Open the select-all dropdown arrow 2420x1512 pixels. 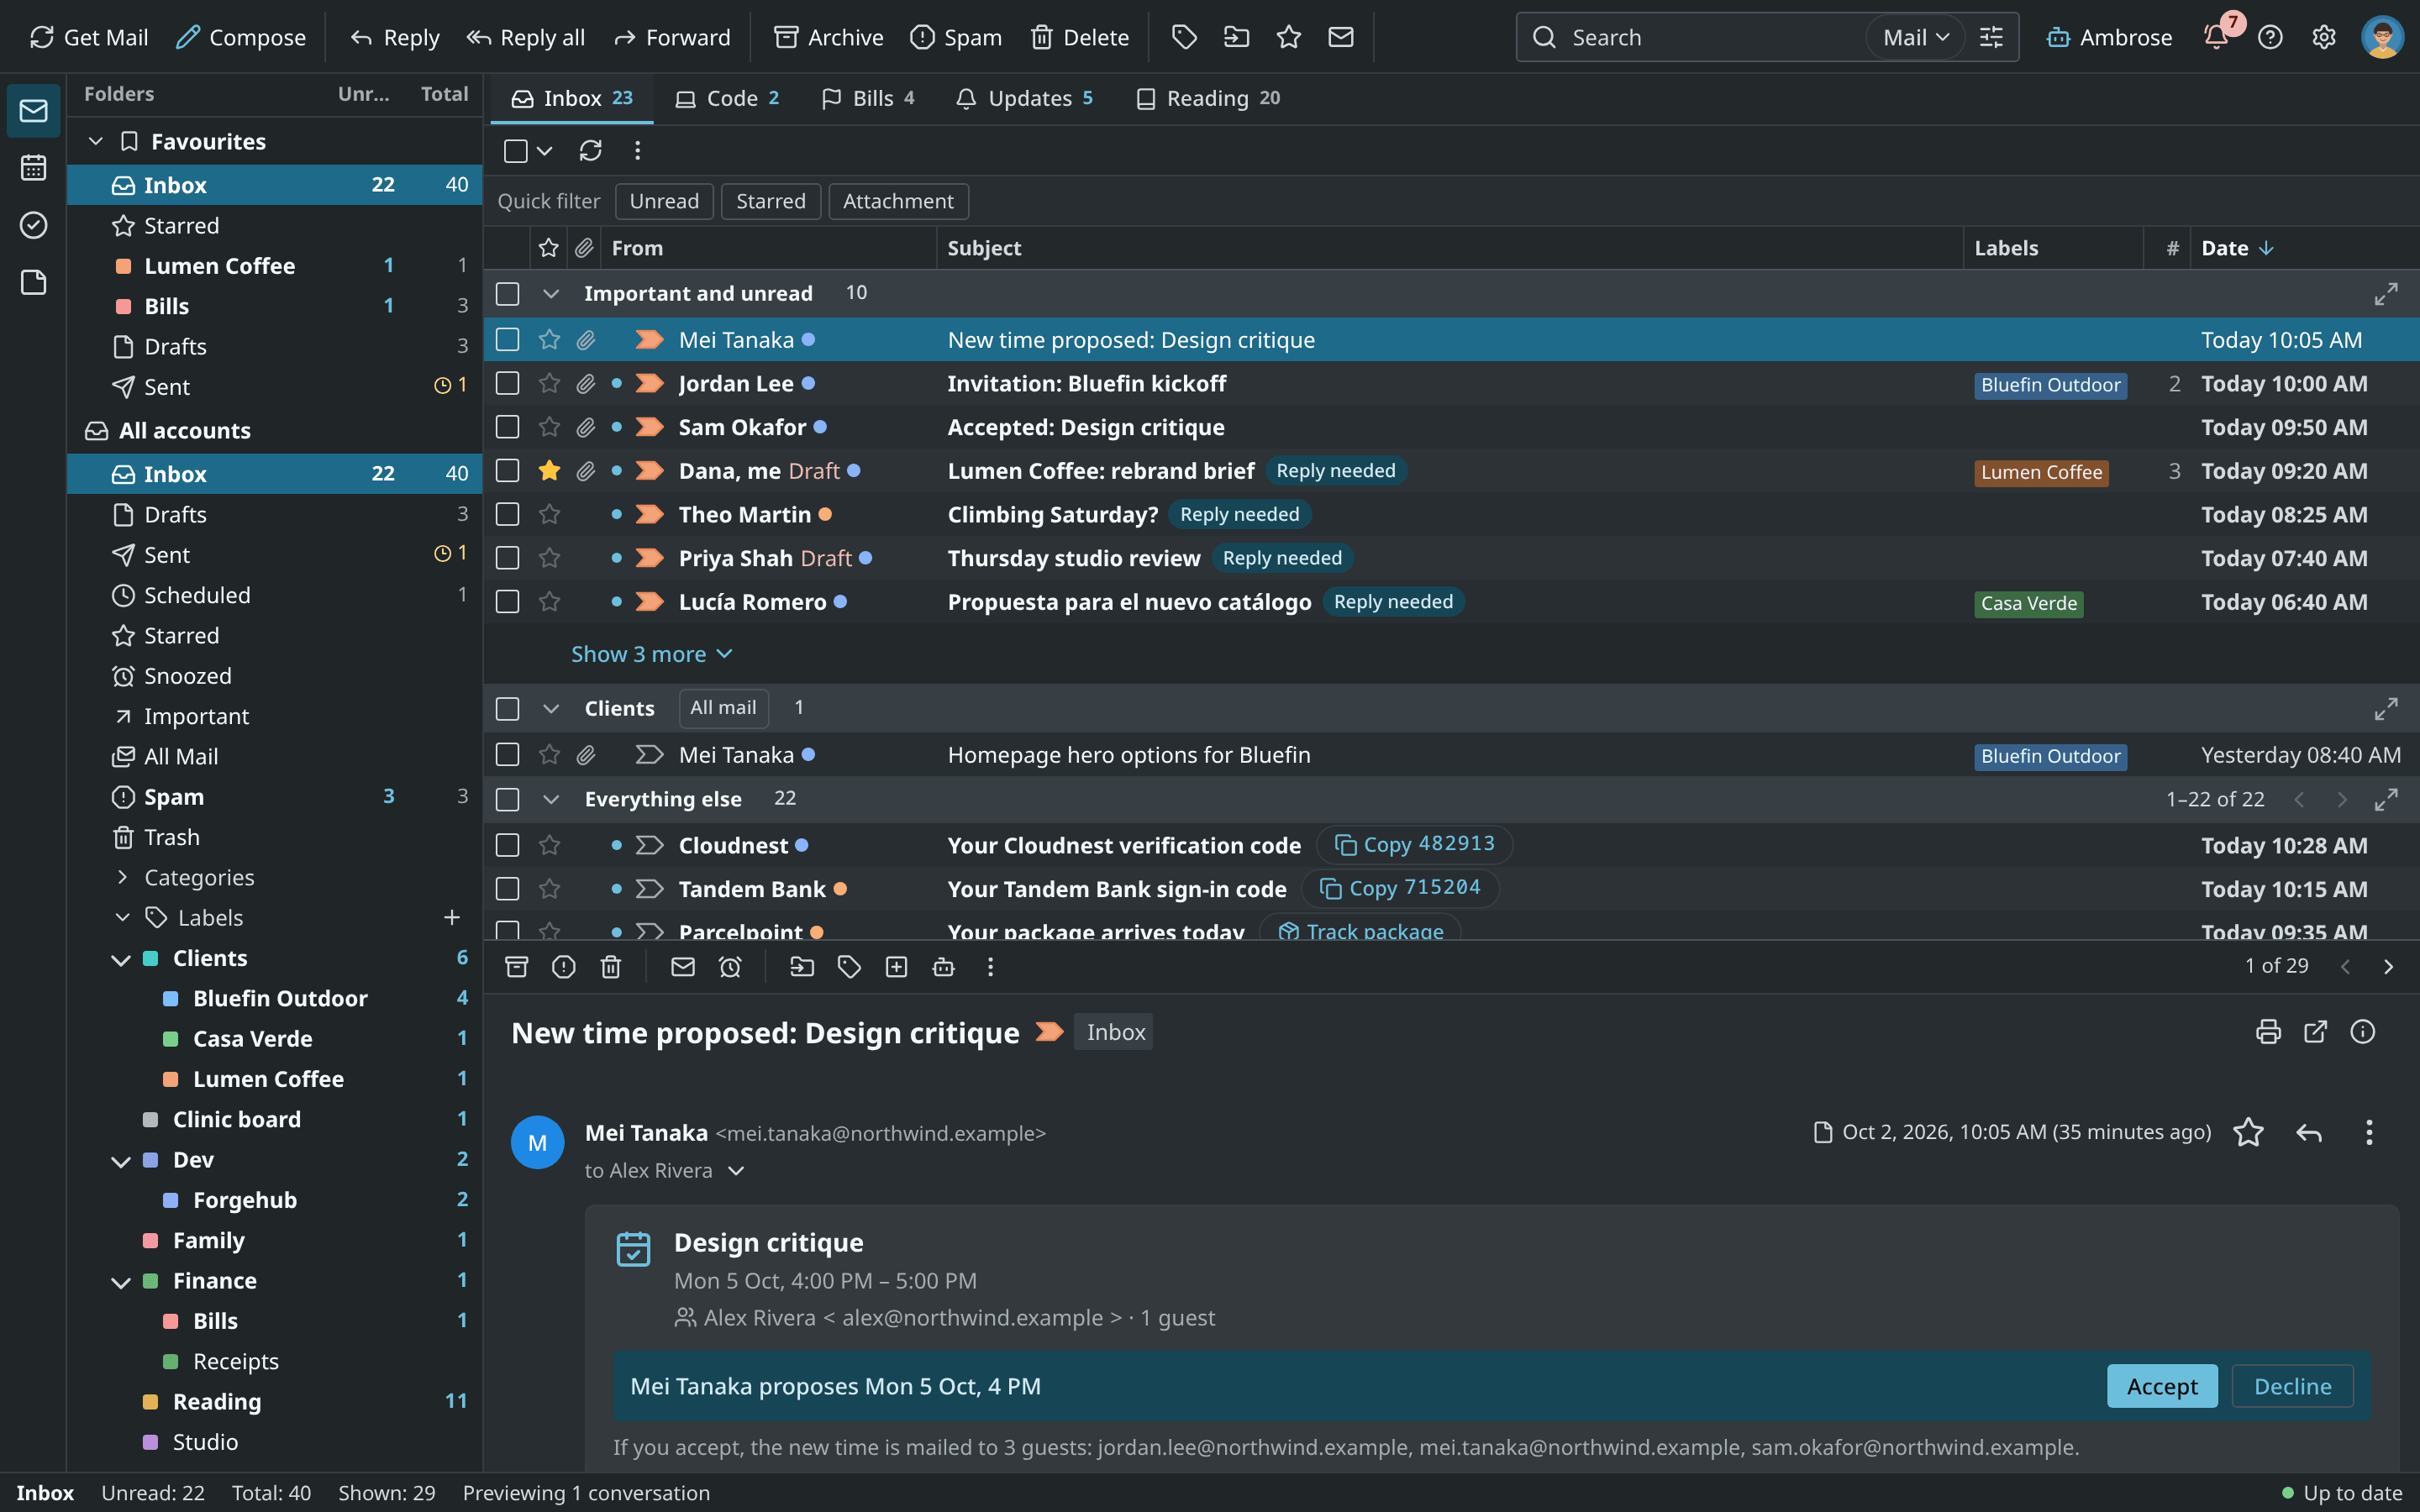(544, 151)
